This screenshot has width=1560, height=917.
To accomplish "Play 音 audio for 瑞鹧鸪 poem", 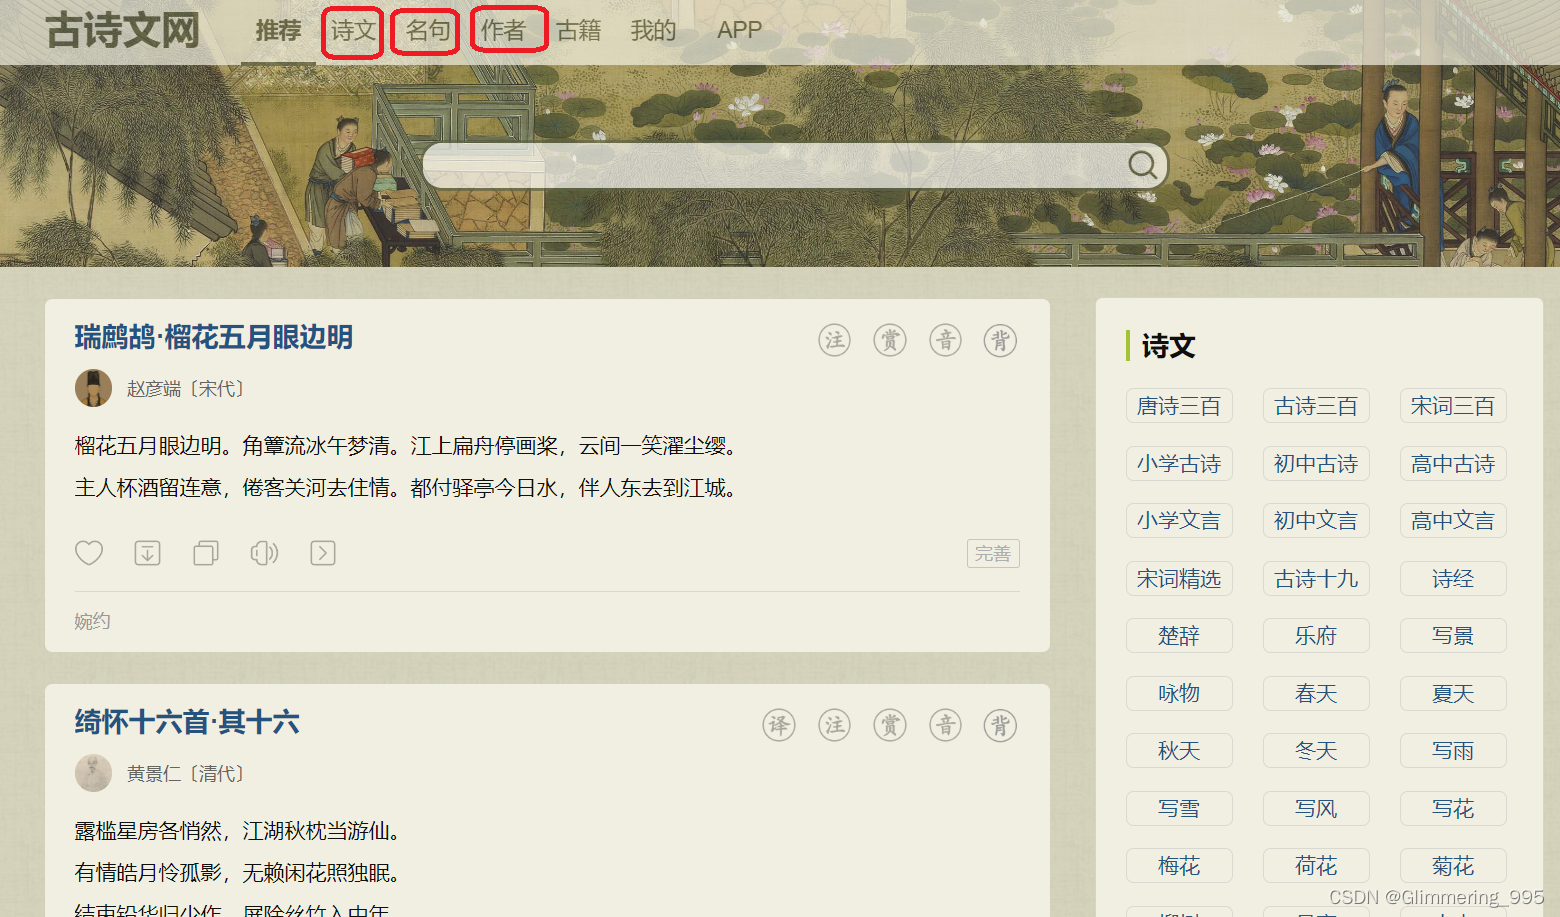I will pos(945,340).
